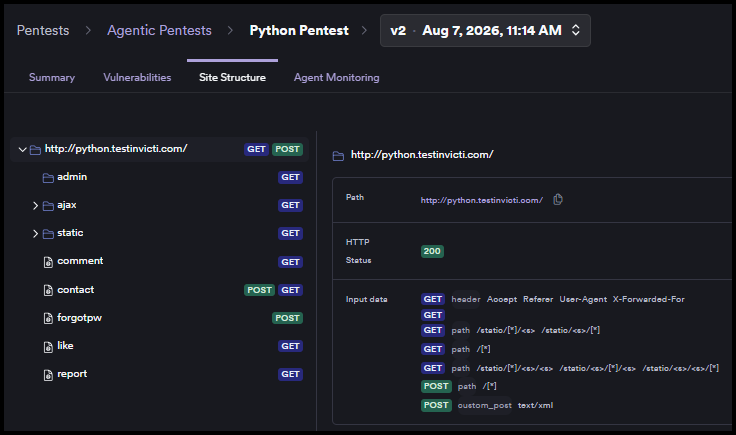Open the Summary tab
Screen dimensions: 736x435
52,77
